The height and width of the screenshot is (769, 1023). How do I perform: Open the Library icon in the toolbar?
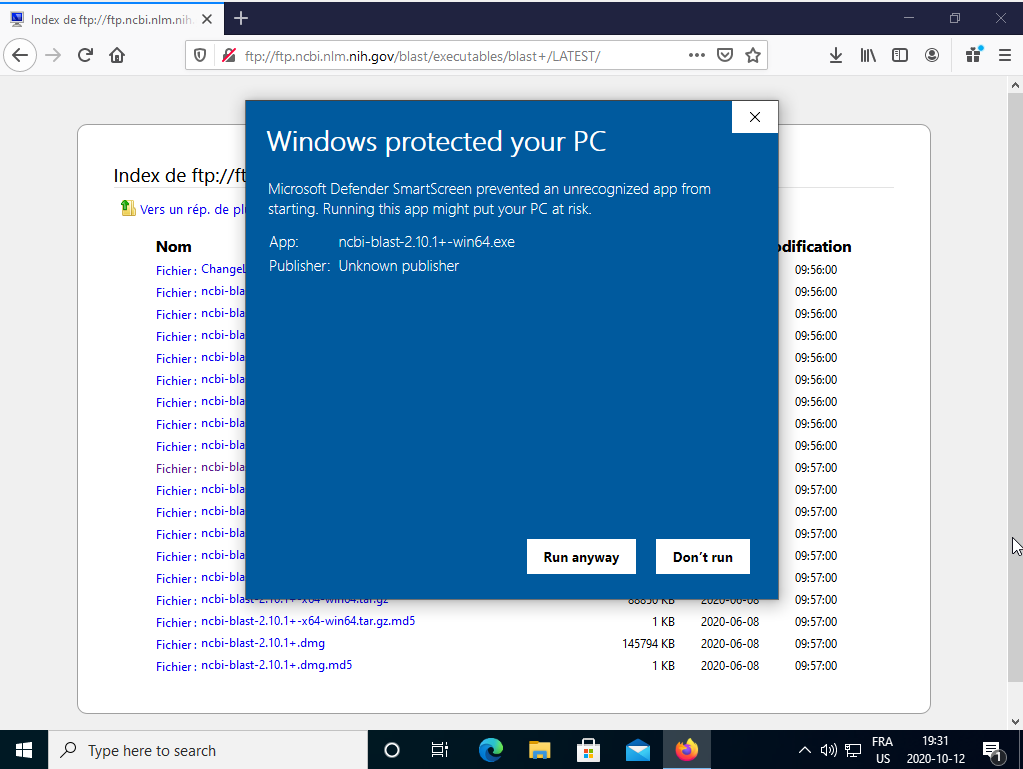(x=868, y=55)
